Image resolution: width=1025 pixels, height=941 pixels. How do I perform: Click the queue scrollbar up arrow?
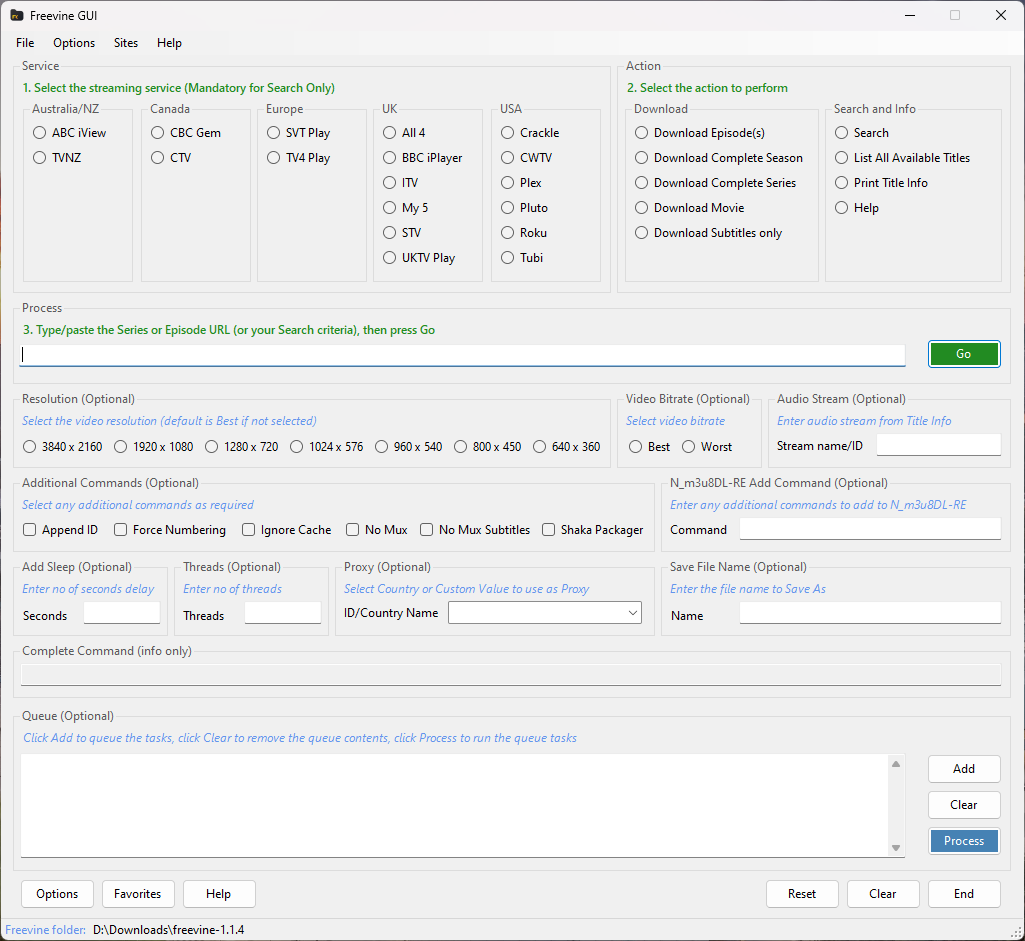click(x=896, y=765)
